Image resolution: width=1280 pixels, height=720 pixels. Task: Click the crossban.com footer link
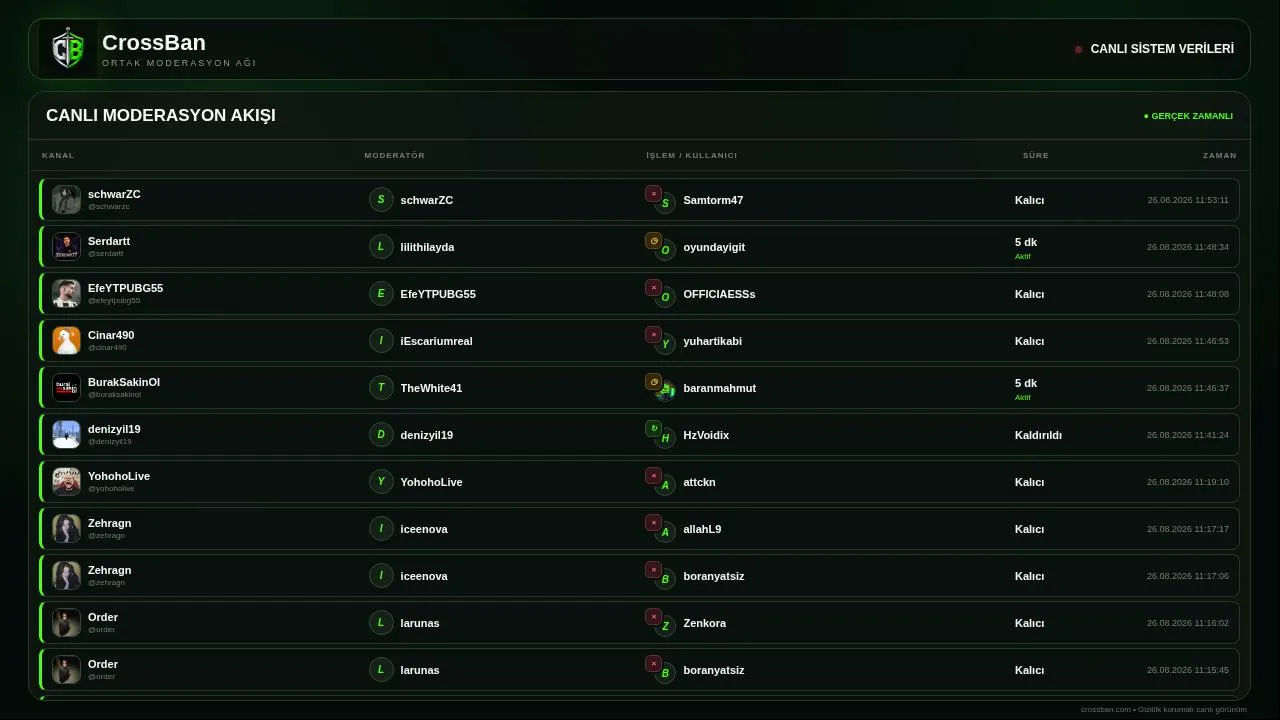pyautogui.click(x=1105, y=709)
